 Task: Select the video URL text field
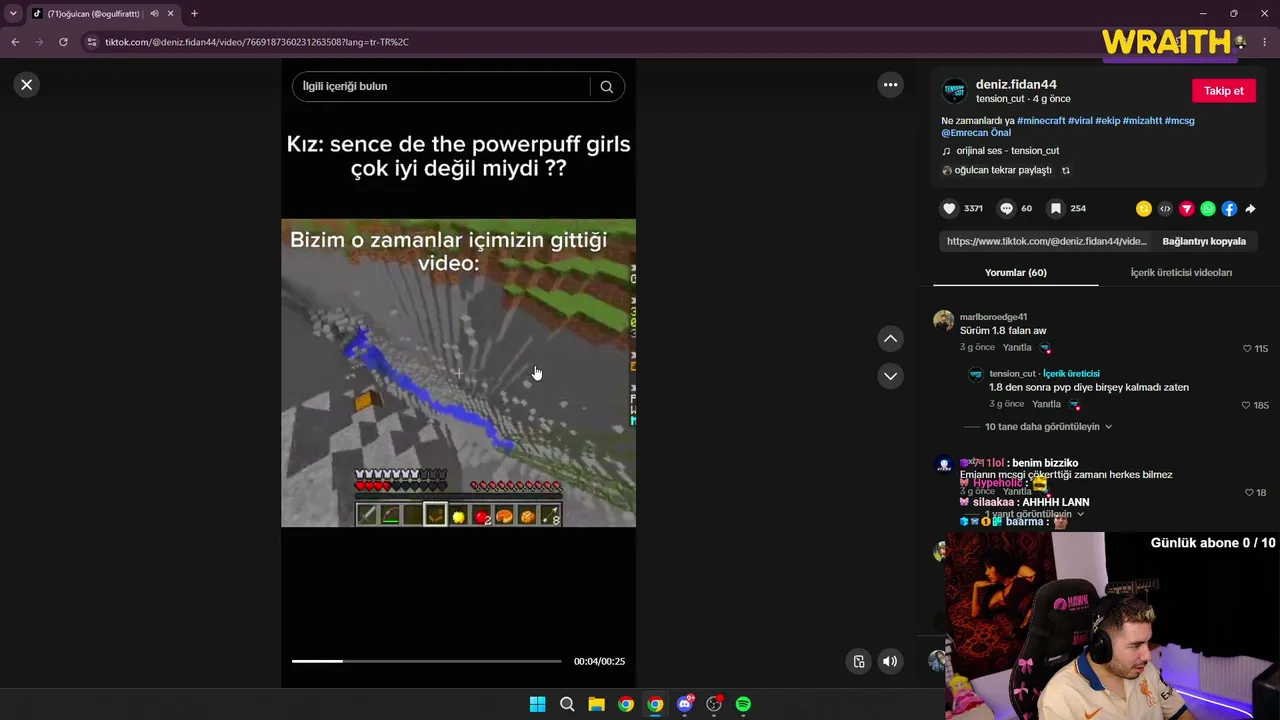(x=1046, y=242)
